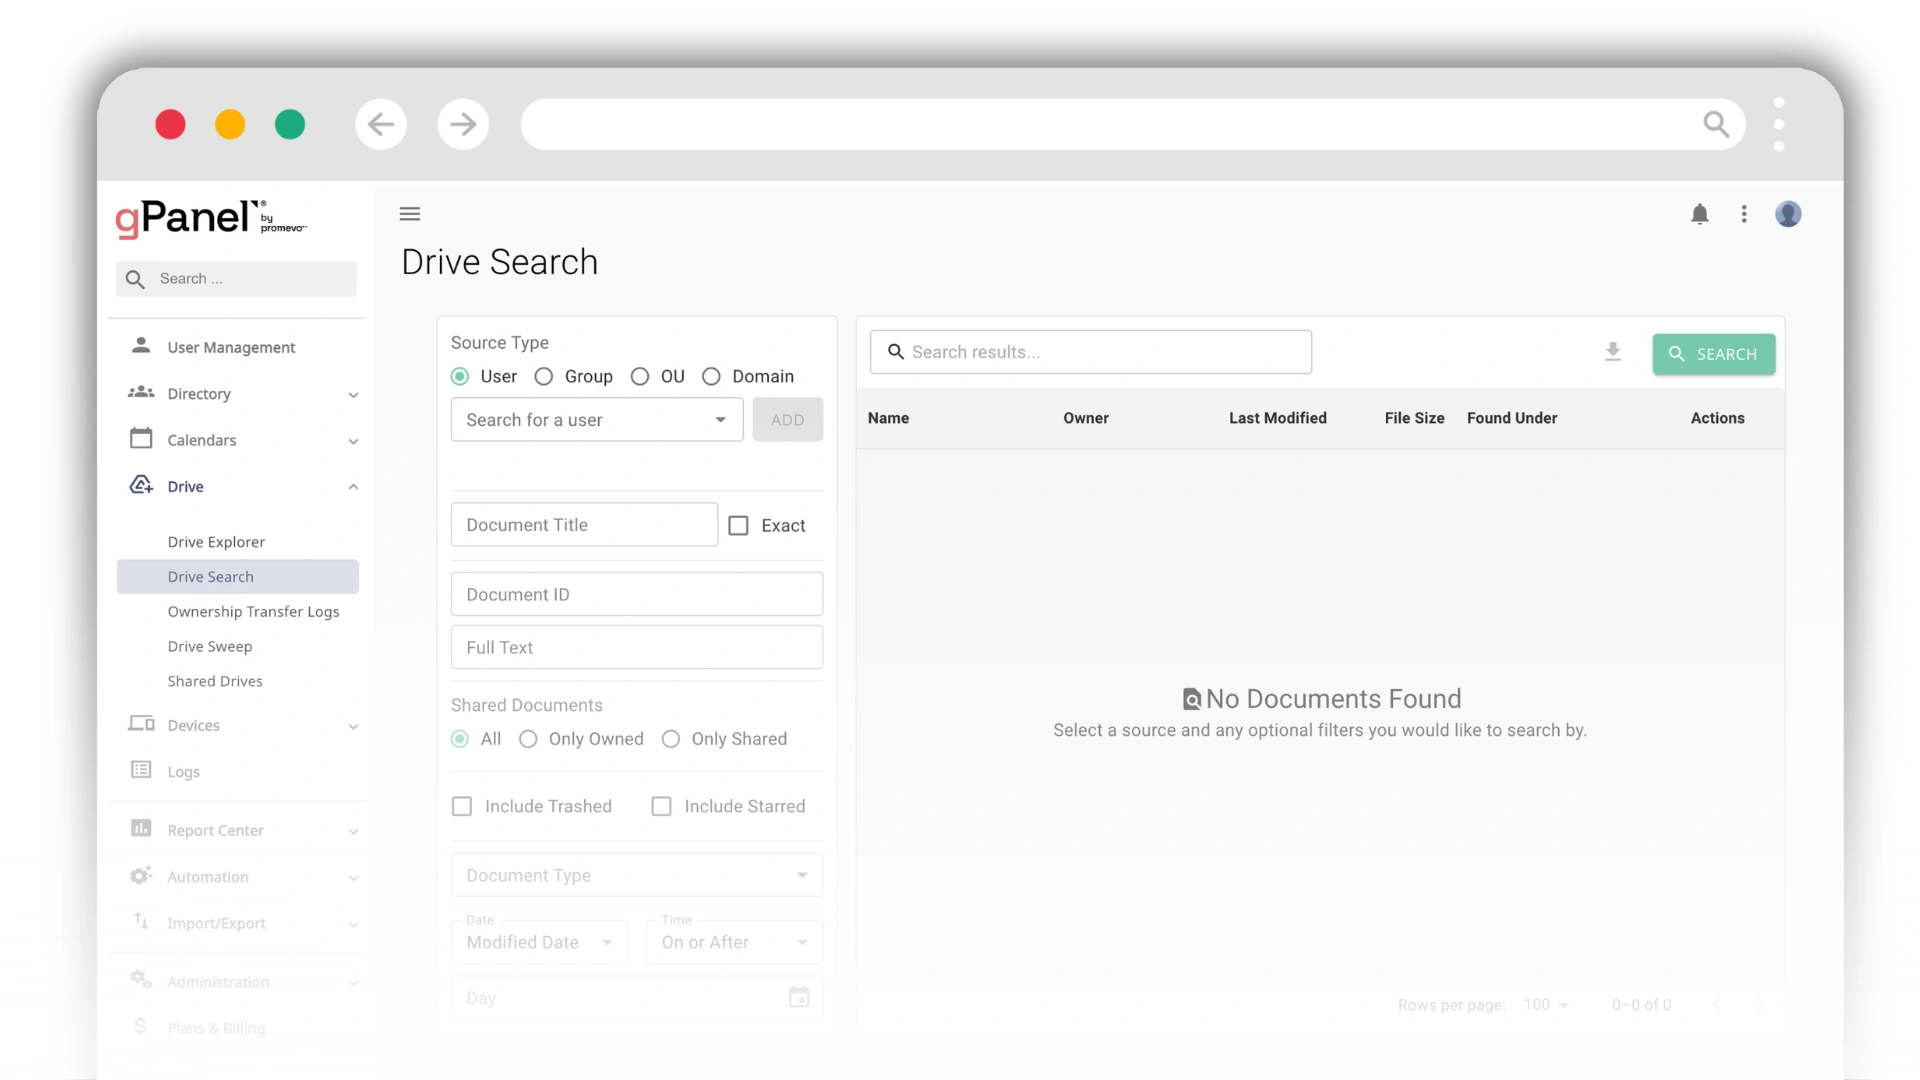Screen dimensions: 1920x1080
Task: Click the notification bell icon
Action: tap(1700, 214)
